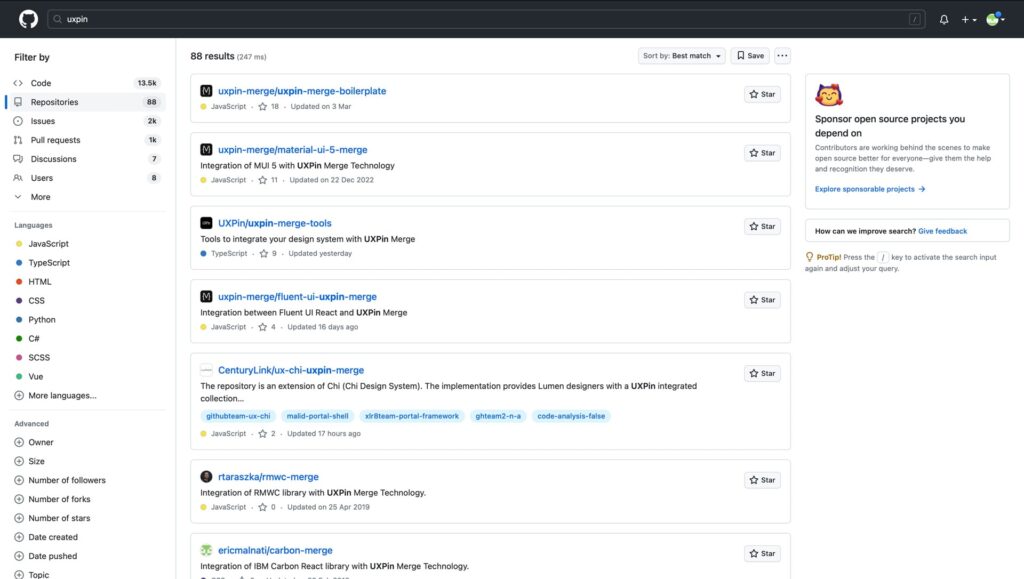Image resolution: width=1024 pixels, height=579 pixels.
Task: Filter results by Pull requests
Action: point(86,140)
